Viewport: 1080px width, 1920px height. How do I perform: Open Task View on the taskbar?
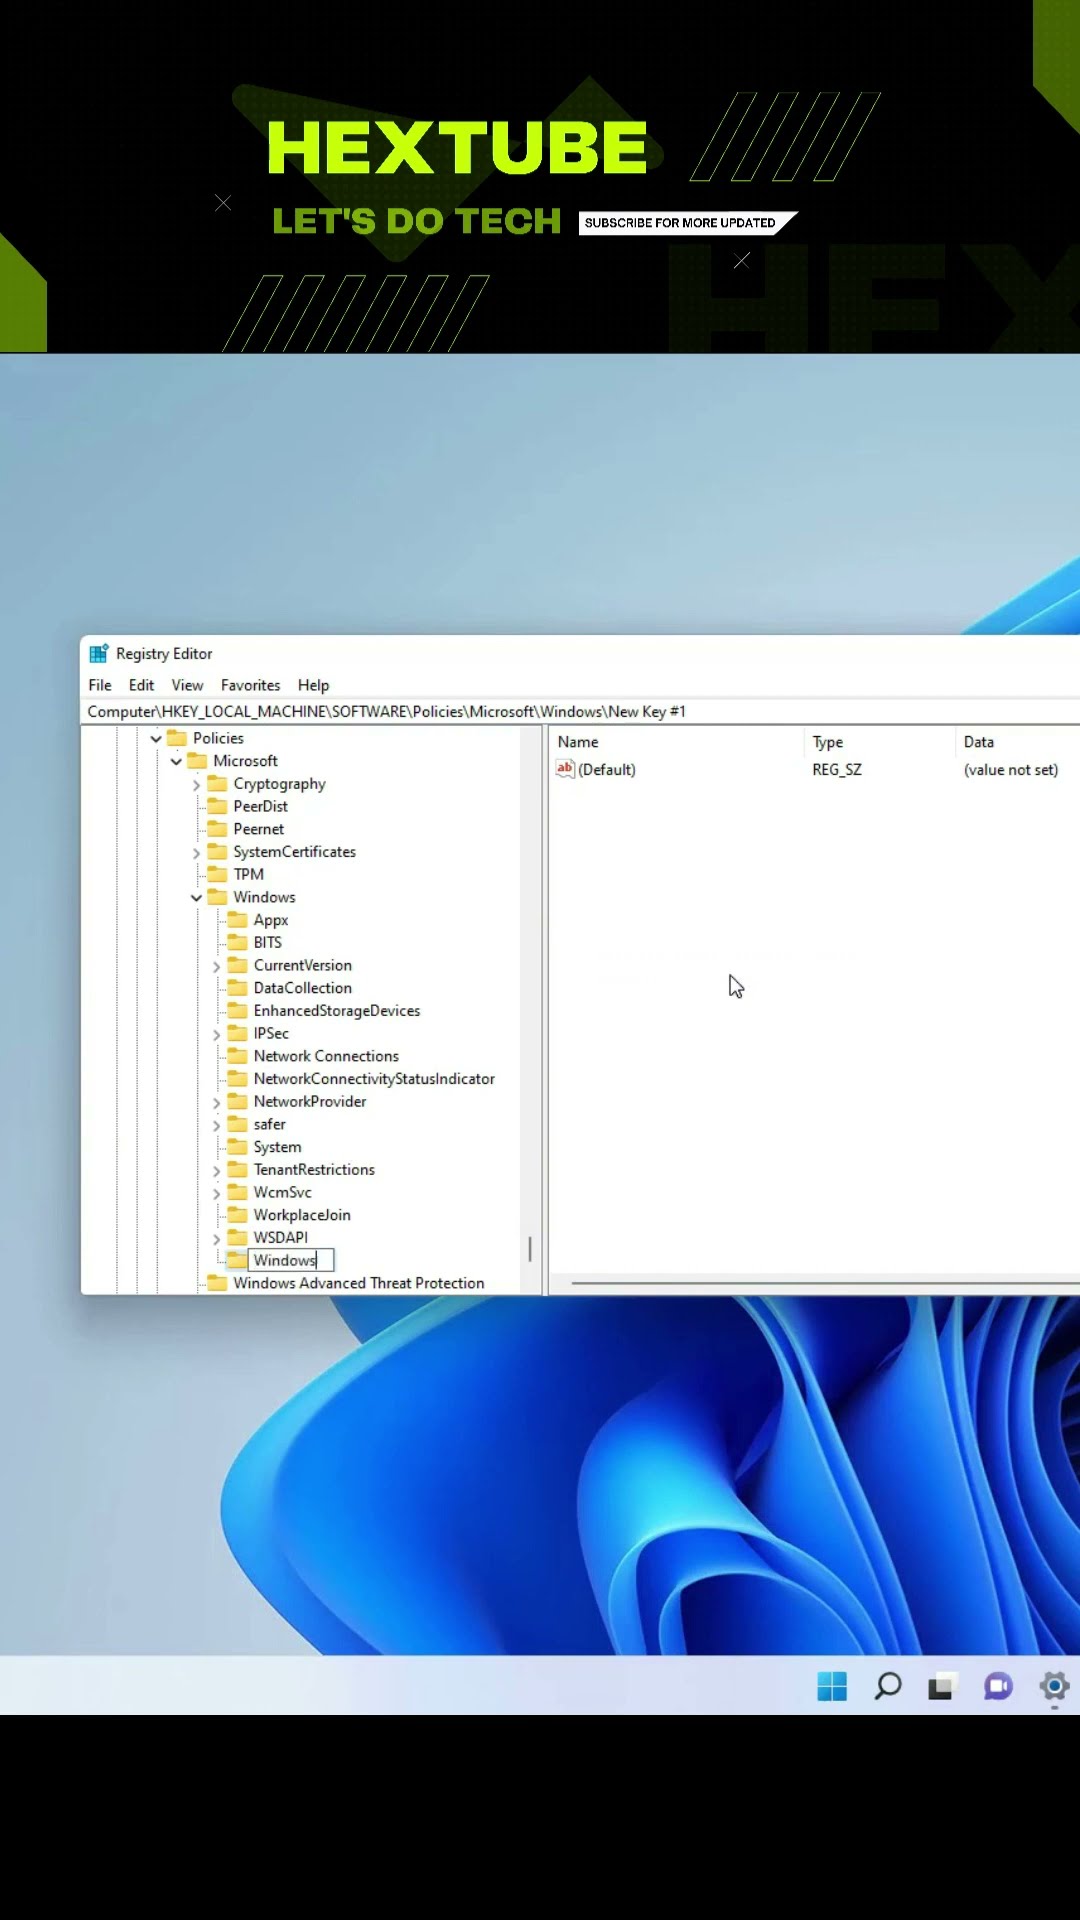pyautogui.click(x=941, y=1686)
